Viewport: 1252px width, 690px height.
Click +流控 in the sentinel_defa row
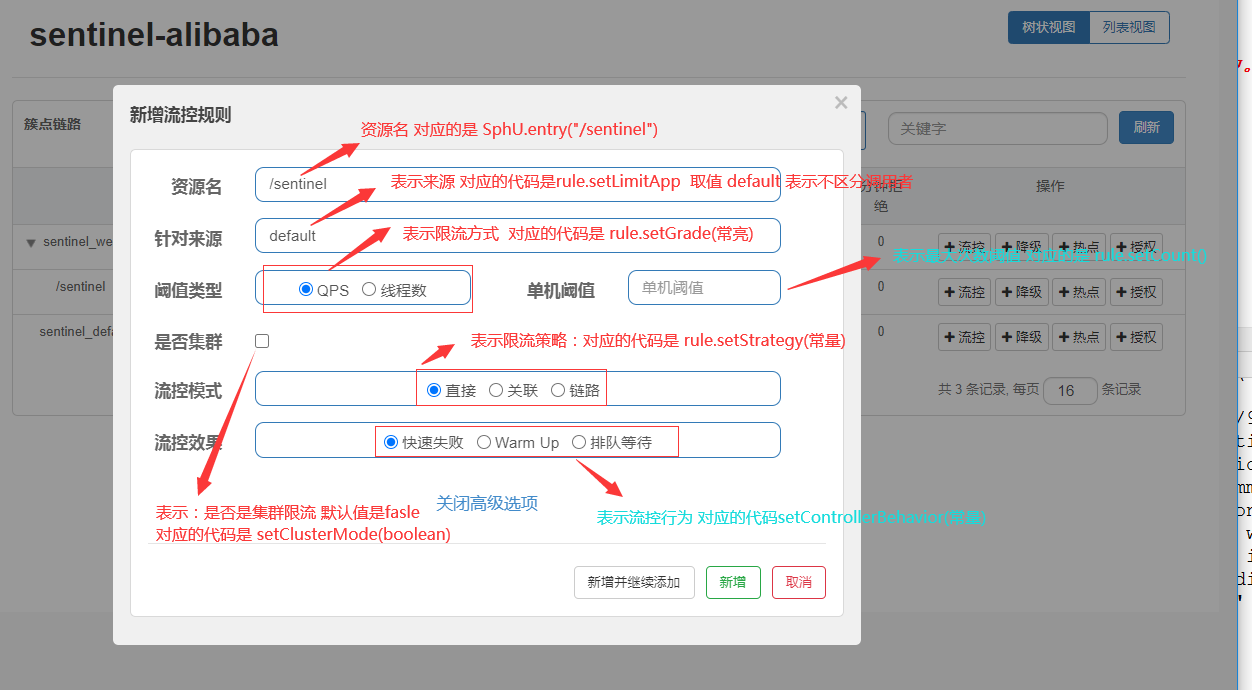[964, 337]
